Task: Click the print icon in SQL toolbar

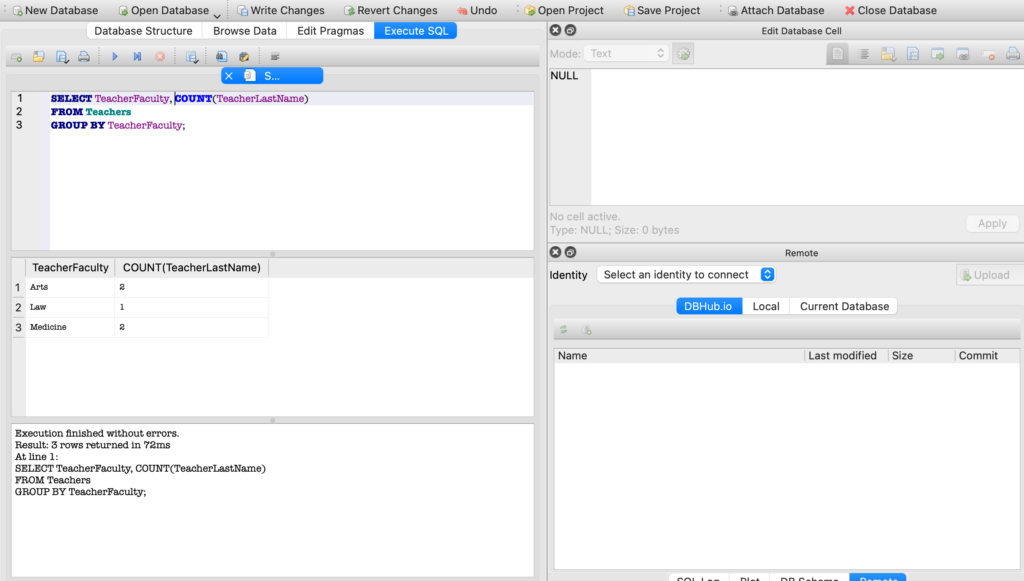Action: tap(84, 57)
